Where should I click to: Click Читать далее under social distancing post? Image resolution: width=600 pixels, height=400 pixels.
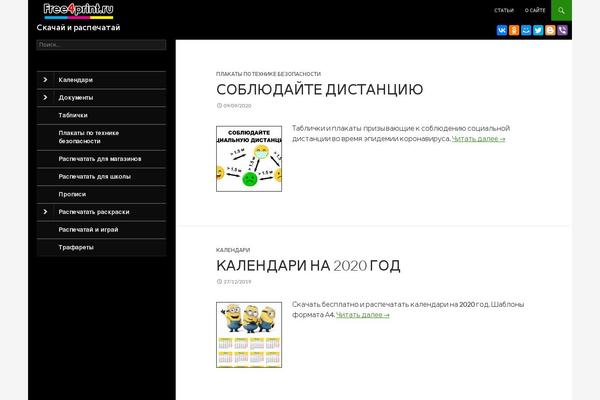pyautogui.click(x=478, y=139)
